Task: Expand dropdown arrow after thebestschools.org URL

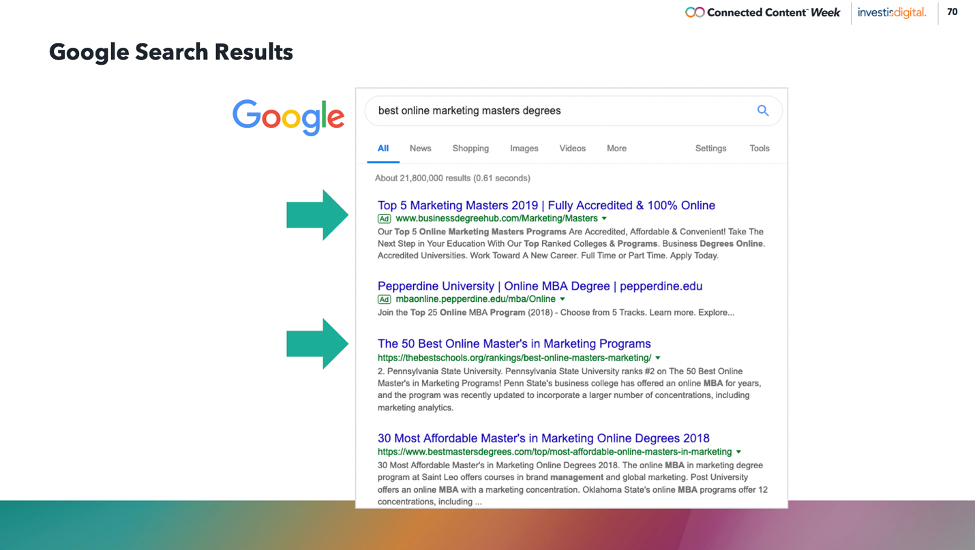Action: 658,358
